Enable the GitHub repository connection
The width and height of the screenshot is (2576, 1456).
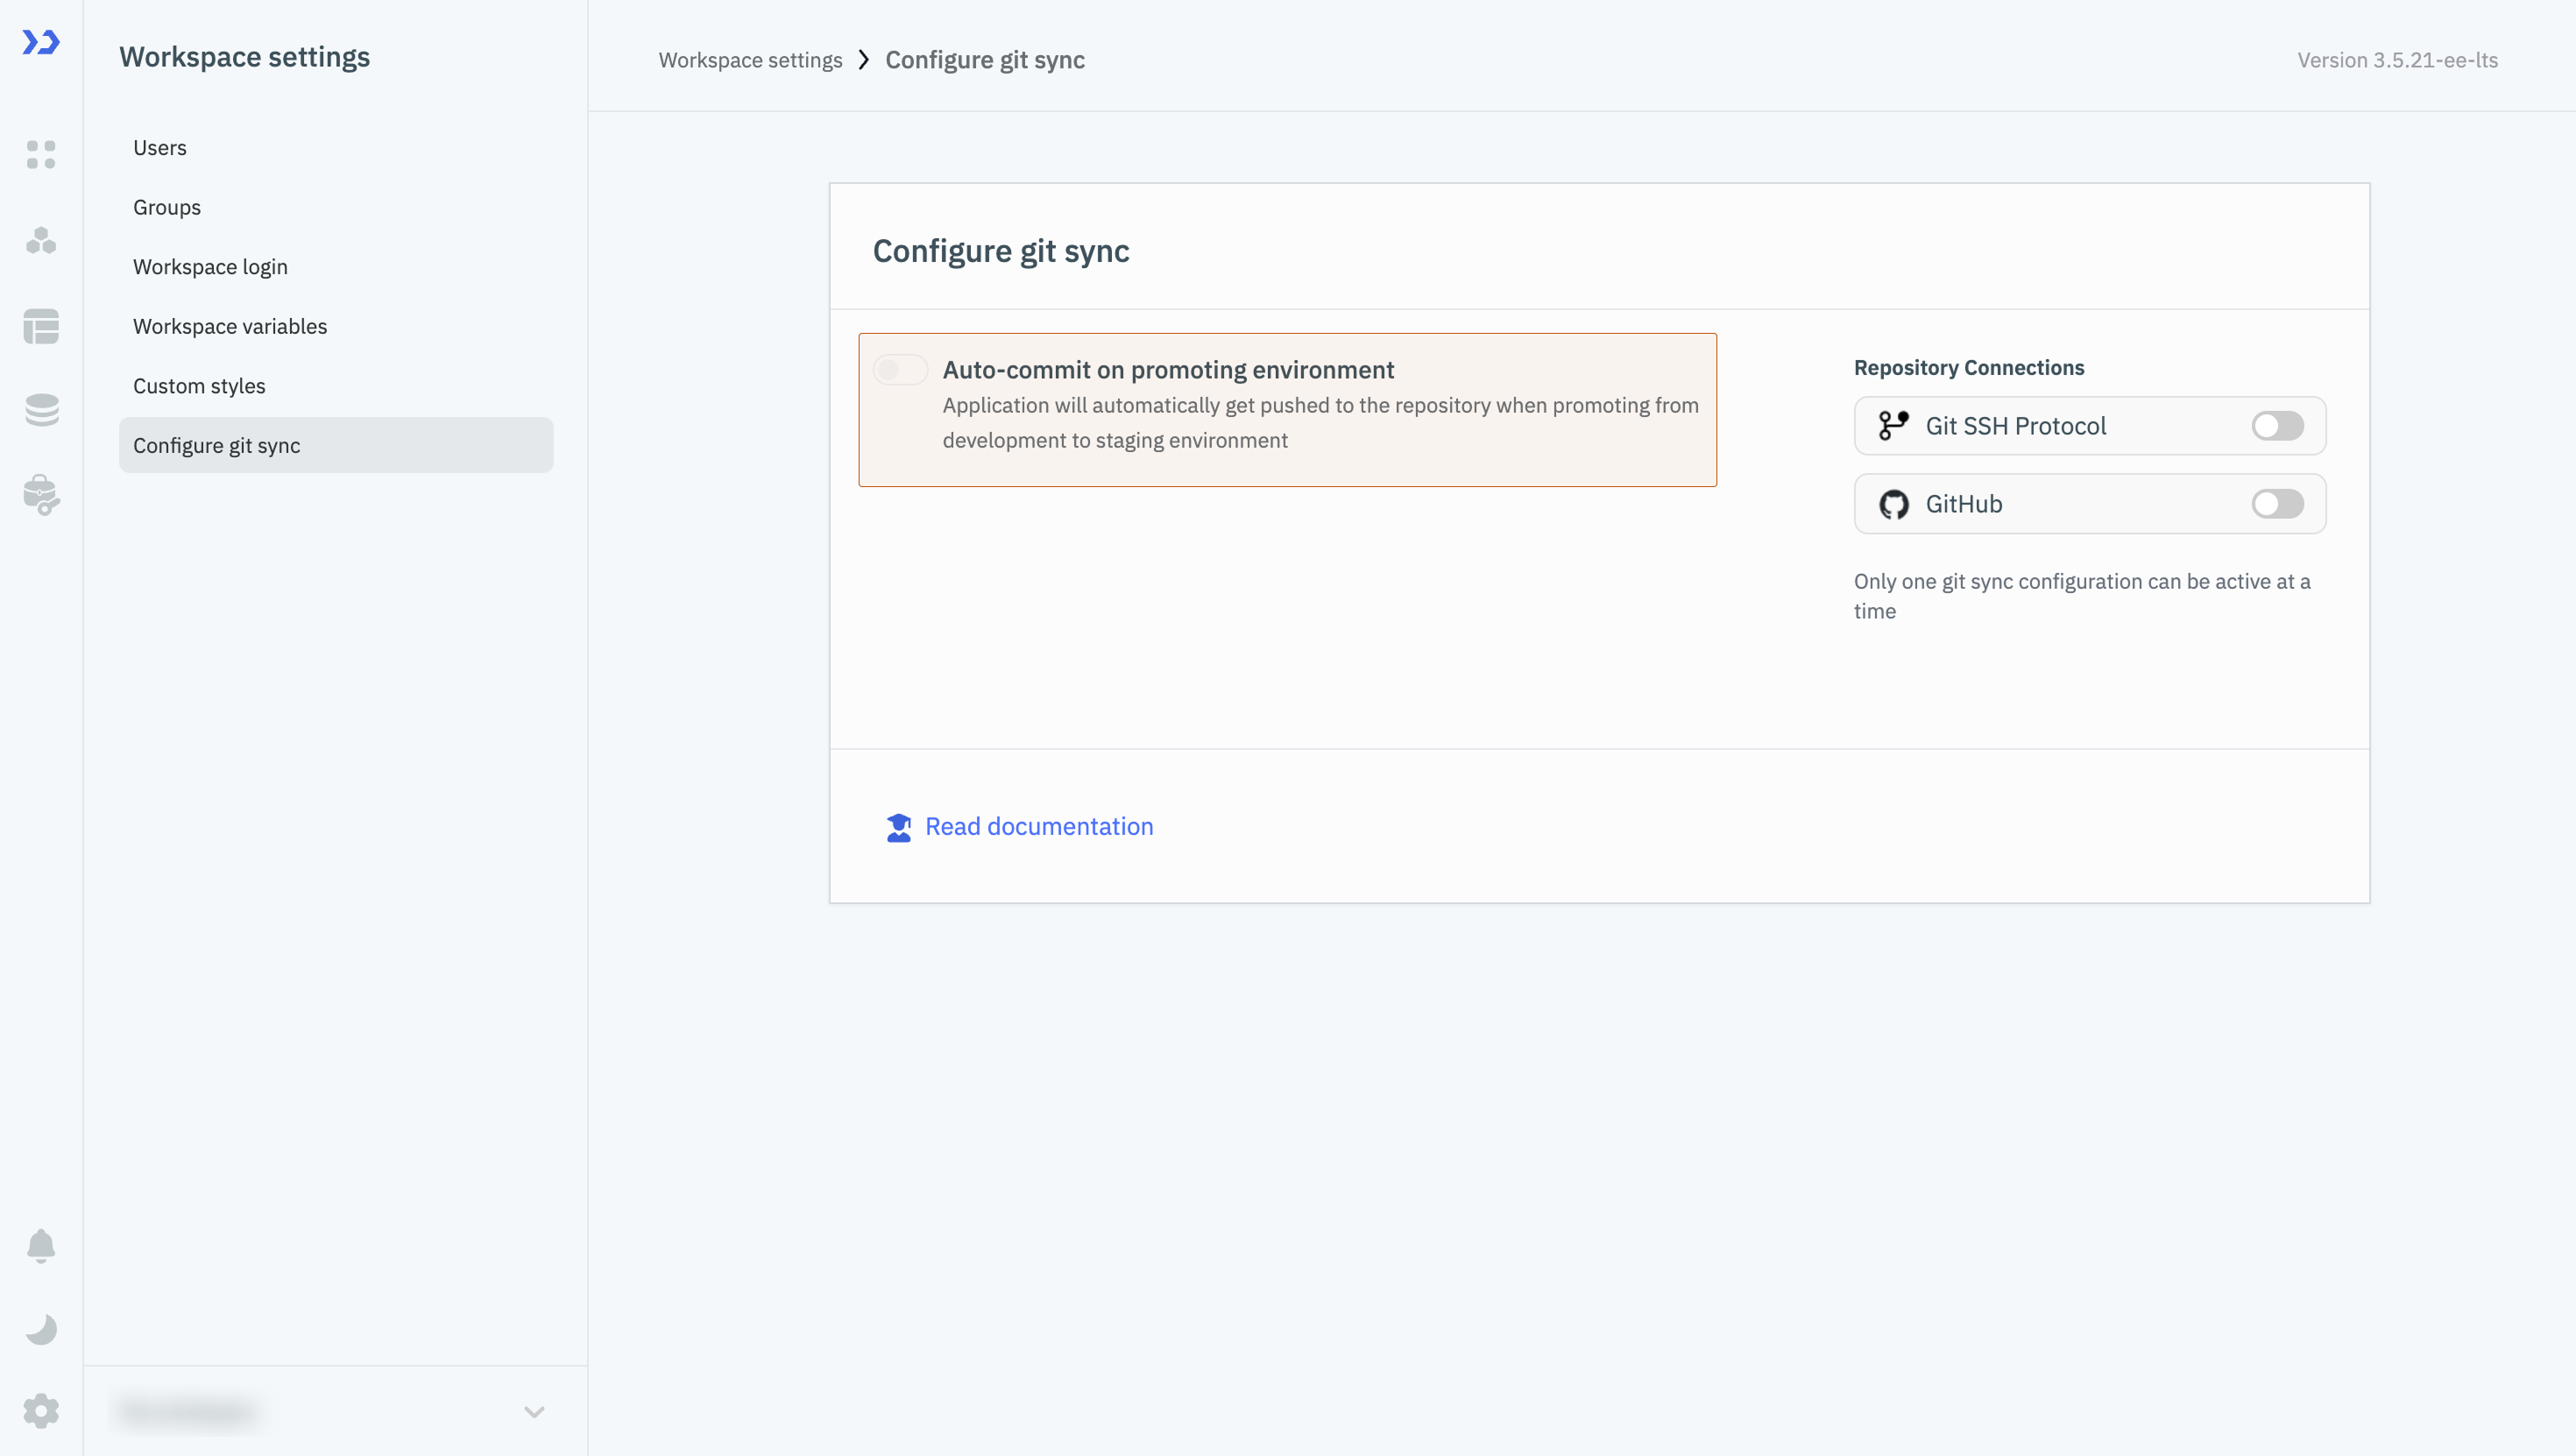point(2277,504)
